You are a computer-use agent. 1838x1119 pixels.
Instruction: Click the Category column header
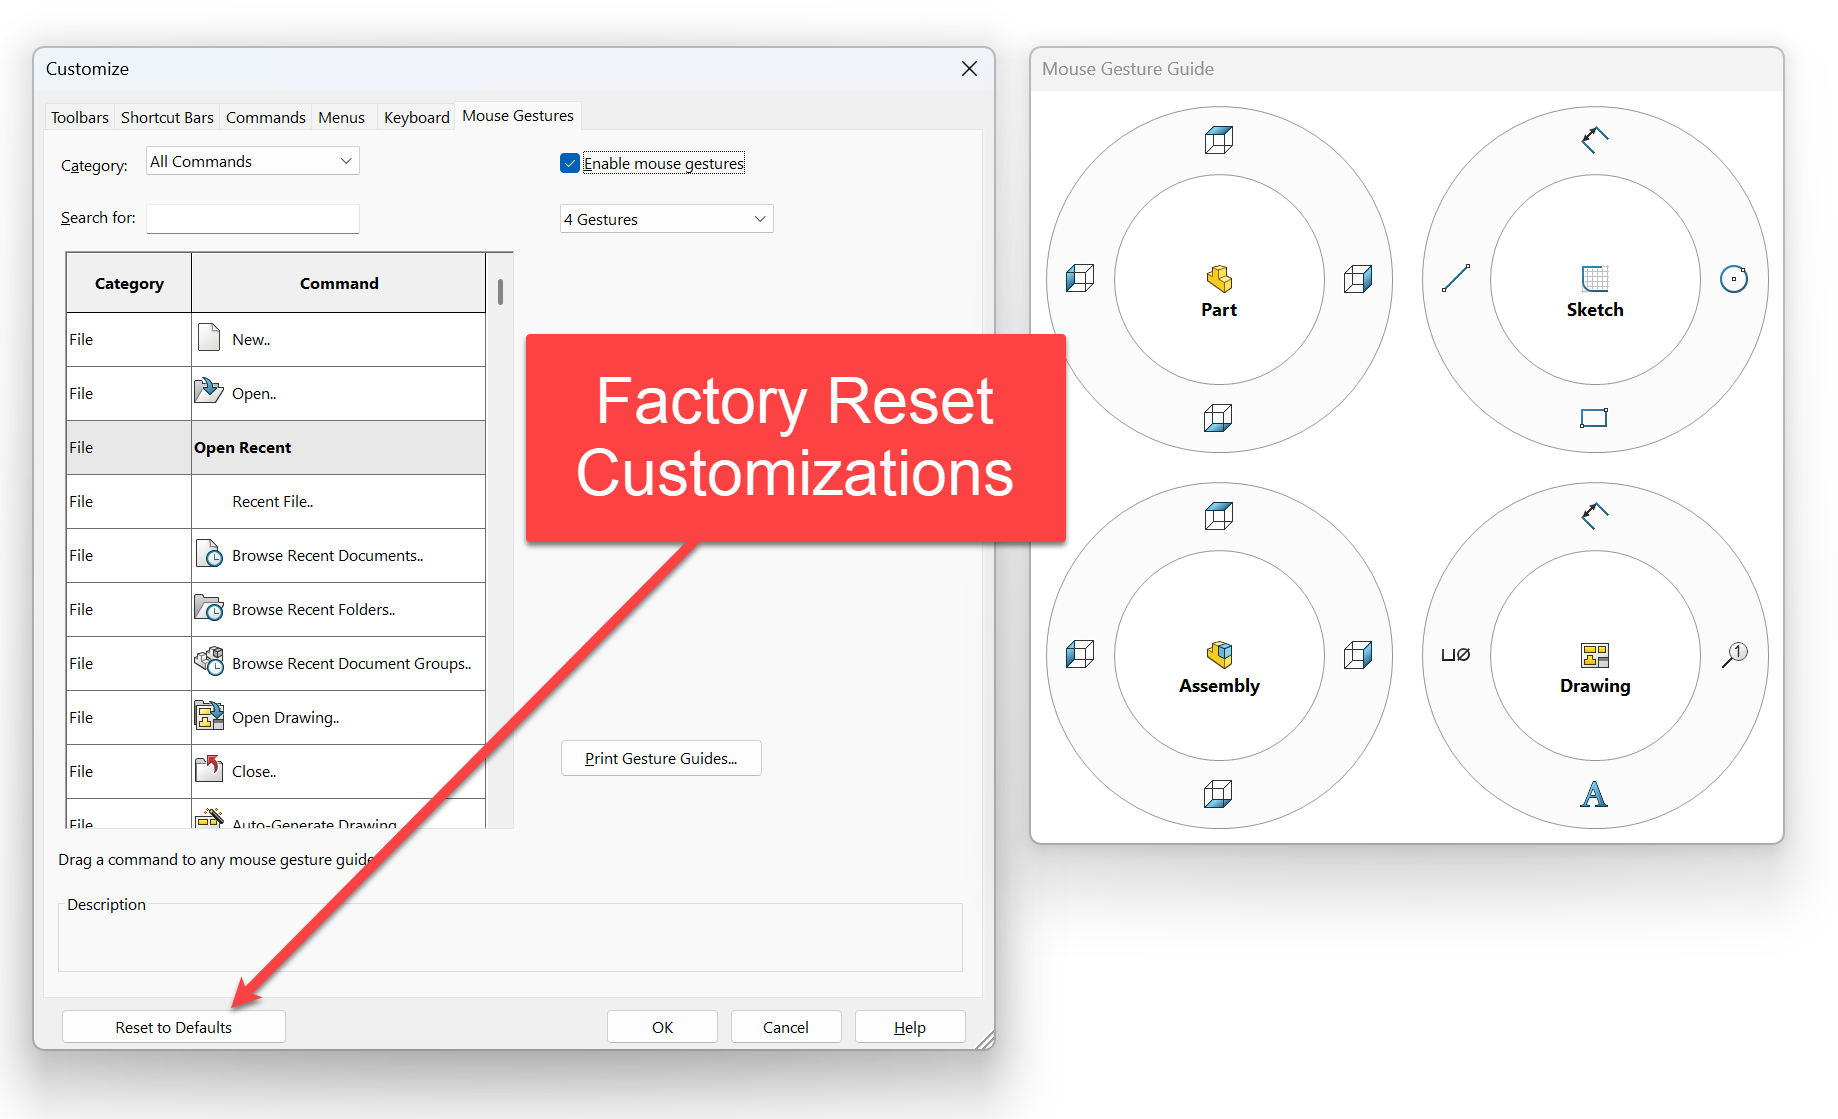coord(129,283)
